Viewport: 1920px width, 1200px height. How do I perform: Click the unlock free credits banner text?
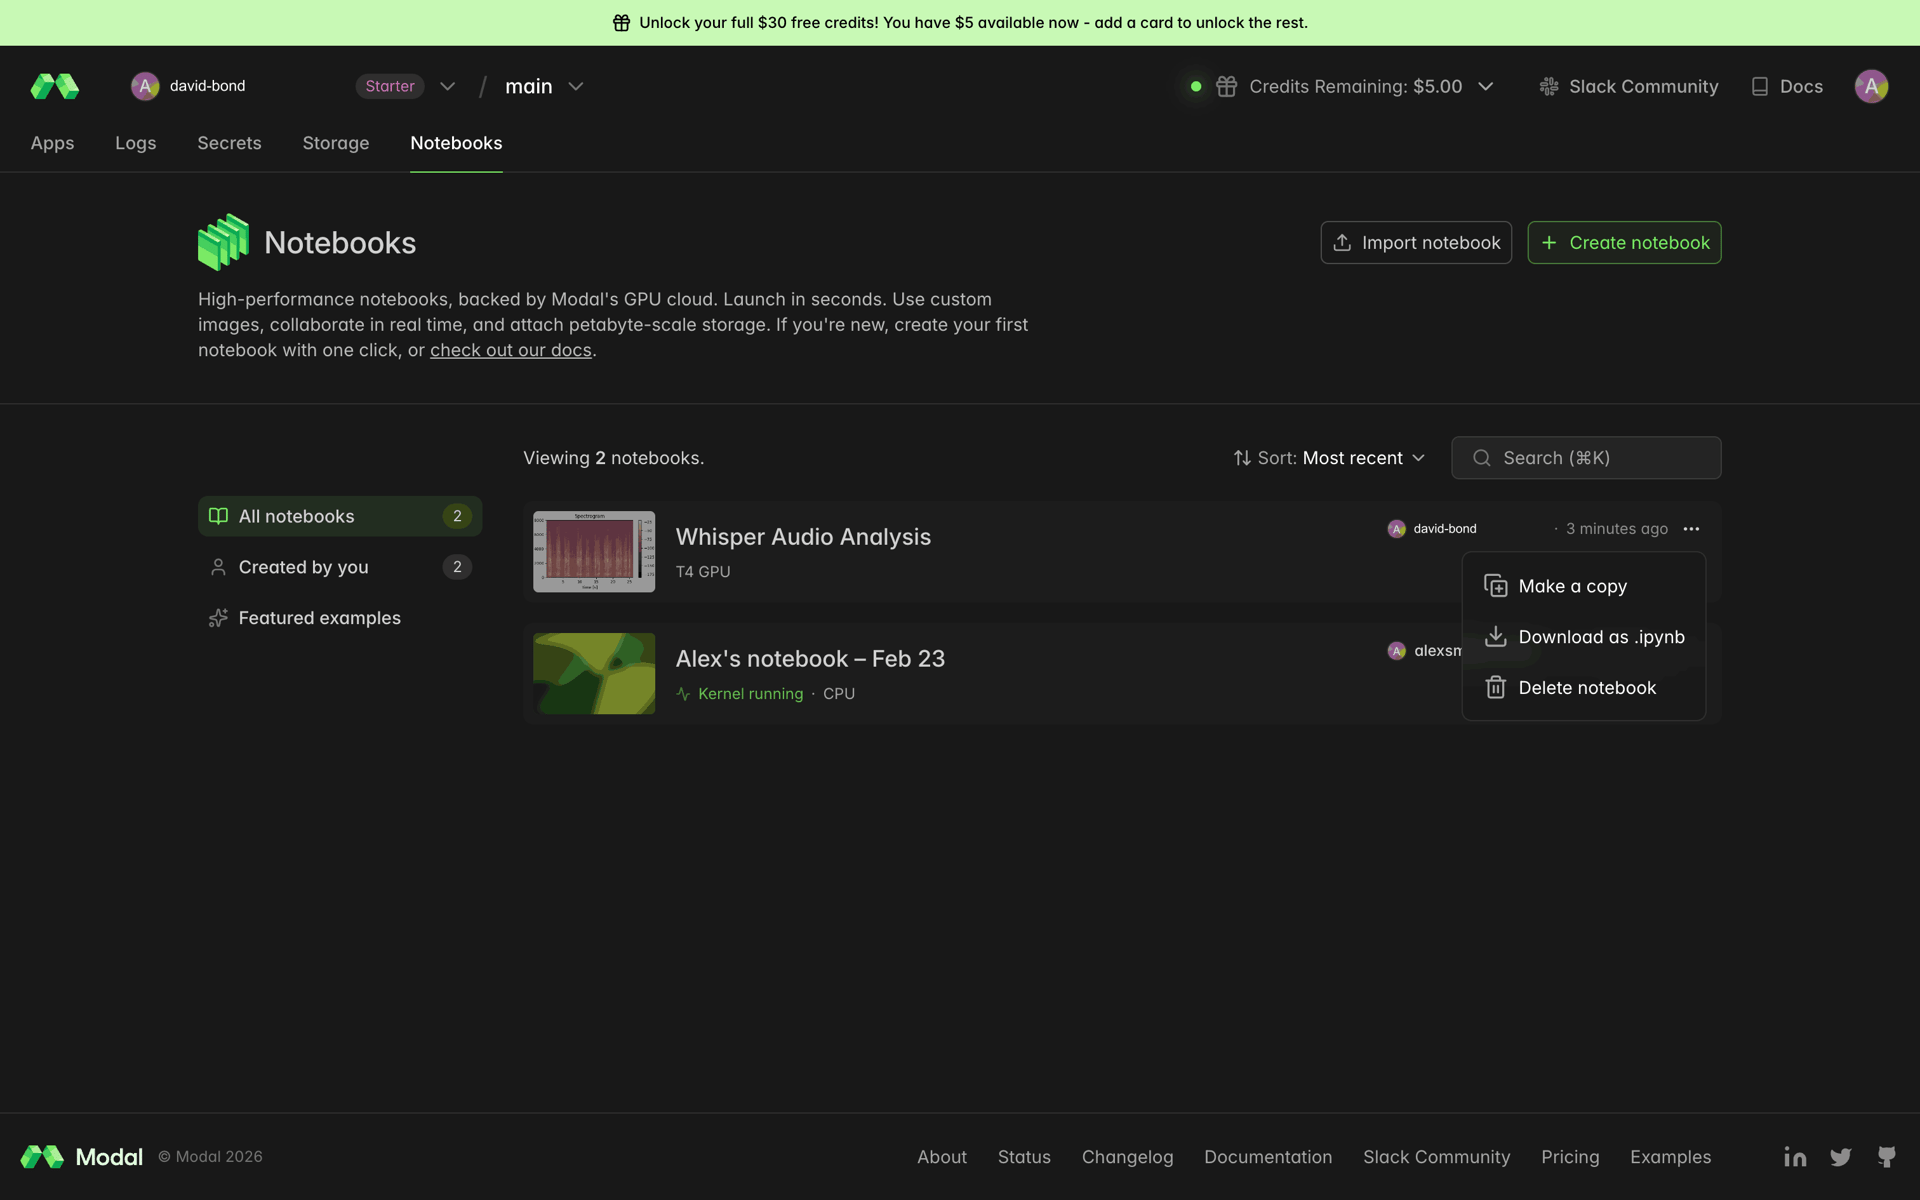click(x=973, y=22)
